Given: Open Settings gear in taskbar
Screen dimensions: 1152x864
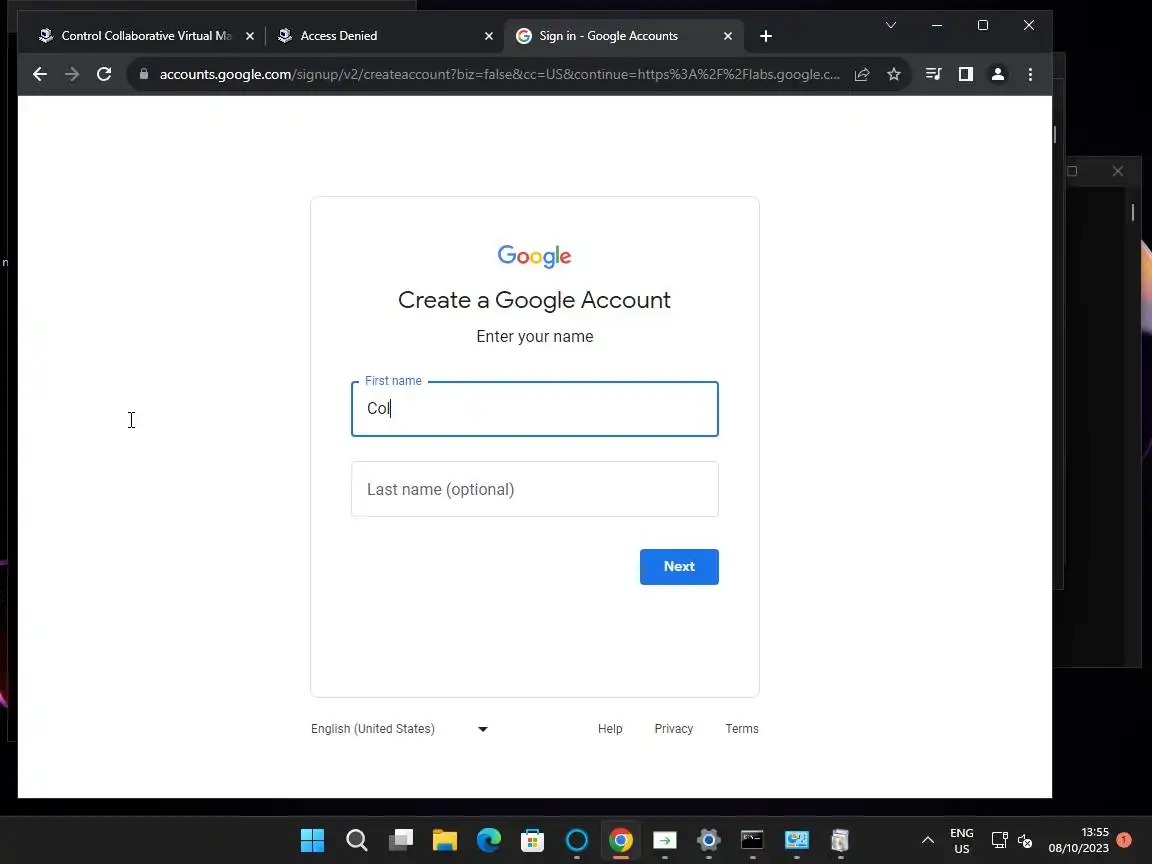Looking at the screenshot, I should 709,840.
